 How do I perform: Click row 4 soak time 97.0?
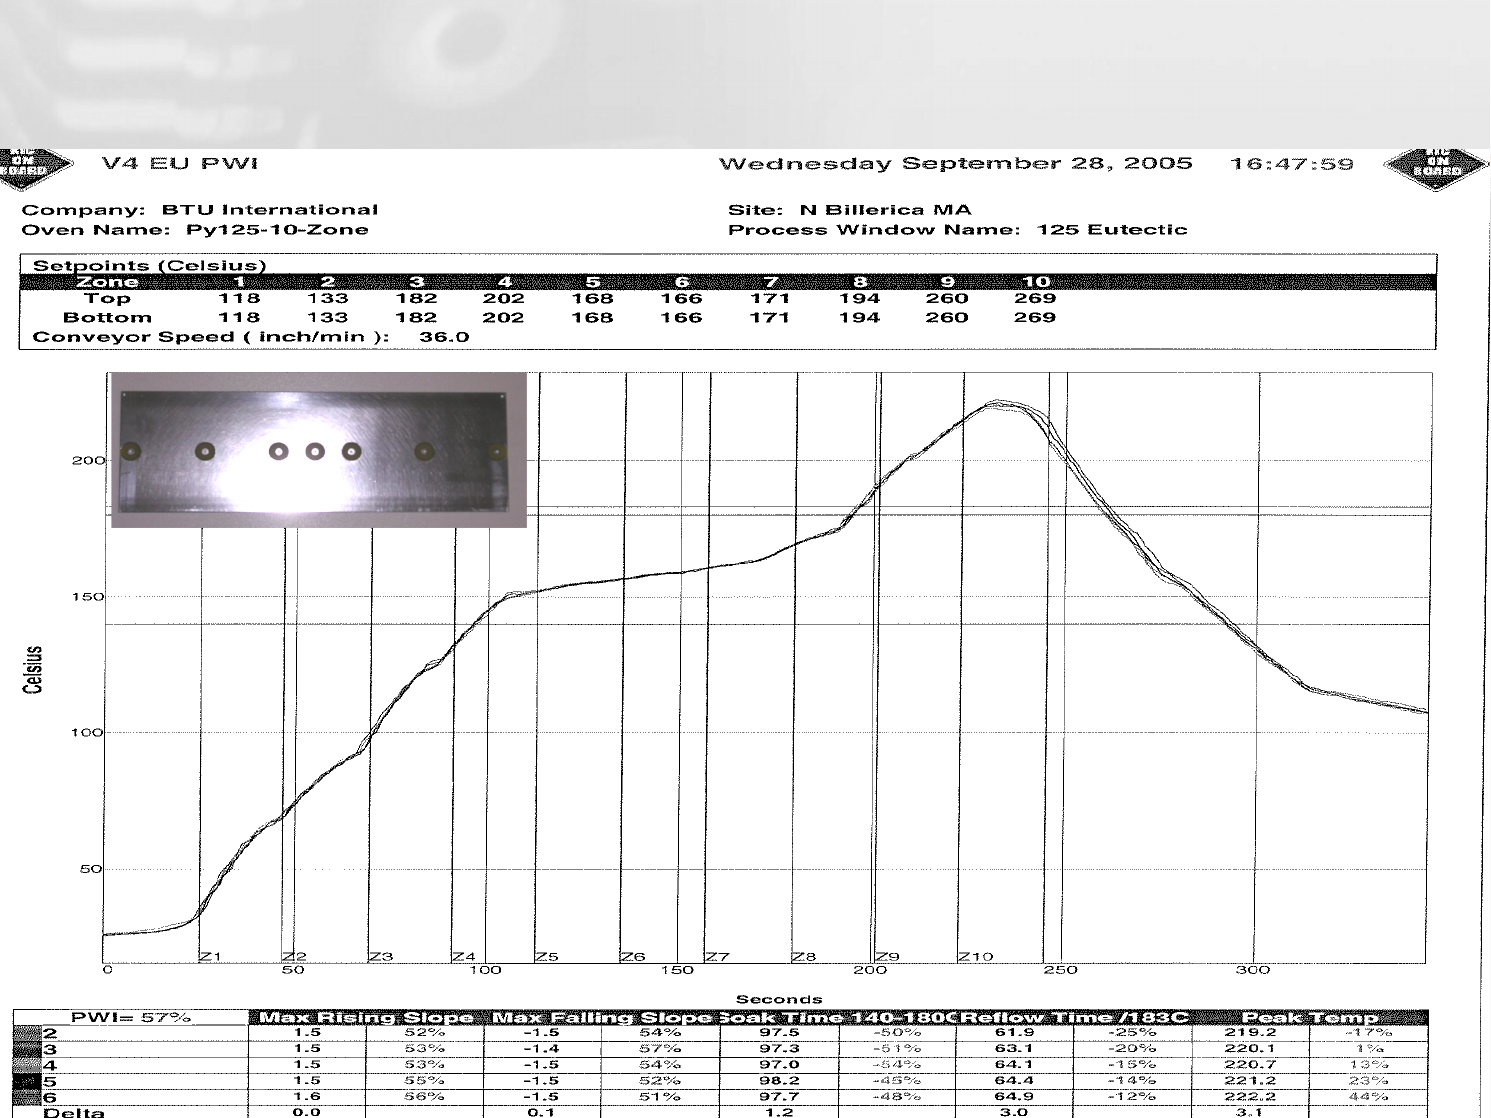(778, 1064)
